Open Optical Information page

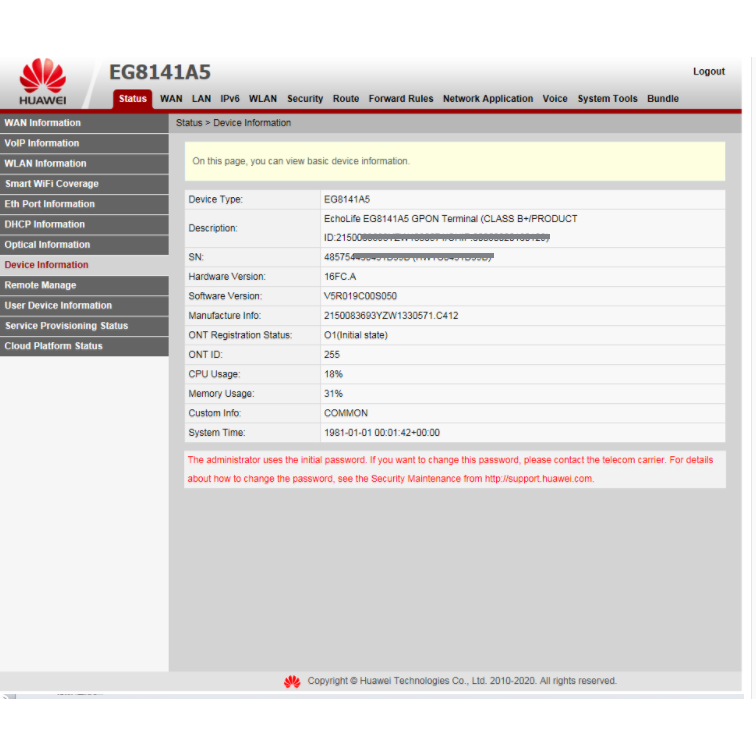click(84, 244)
